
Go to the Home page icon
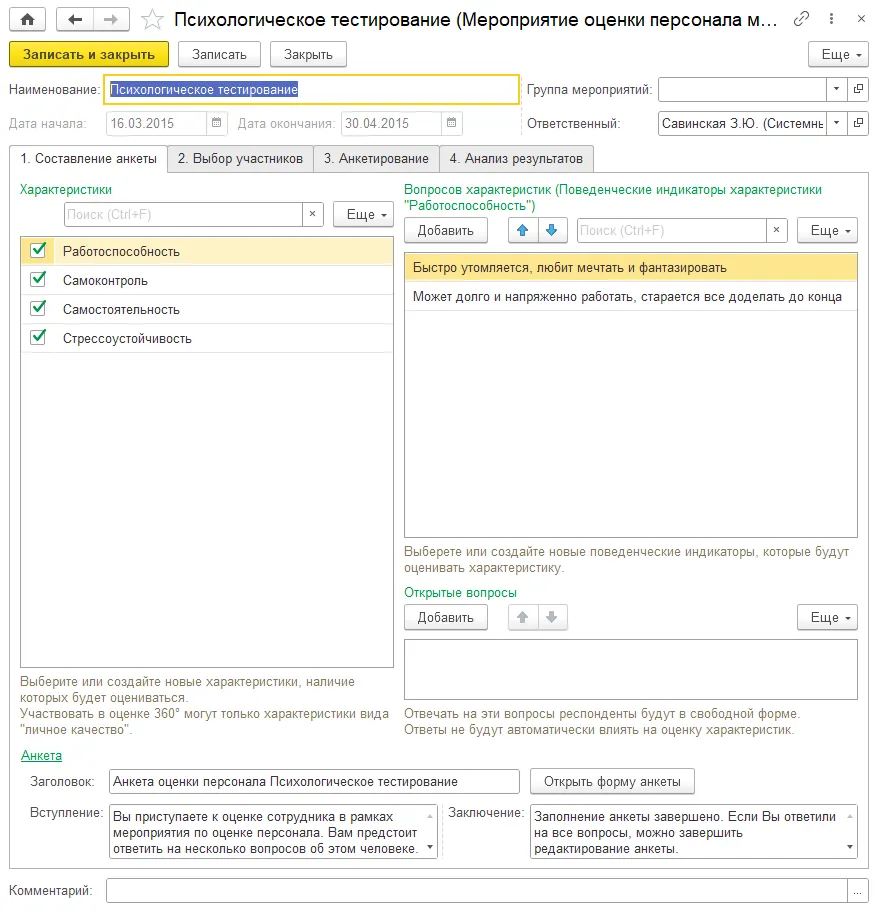pyautogui.click(x=27, y=20)
